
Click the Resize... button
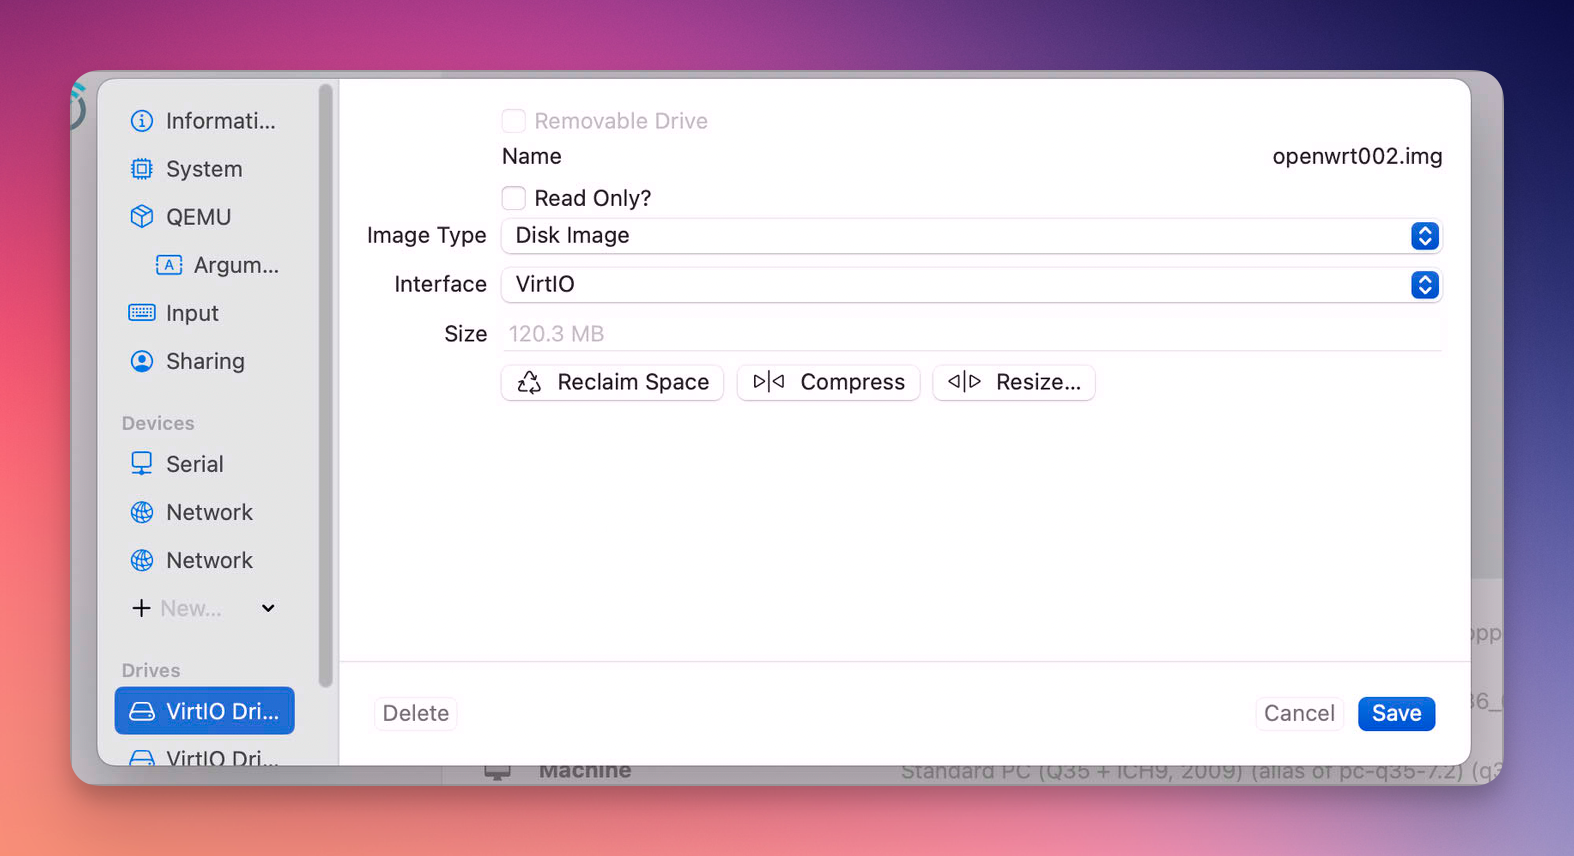[x=1013, y=382]
